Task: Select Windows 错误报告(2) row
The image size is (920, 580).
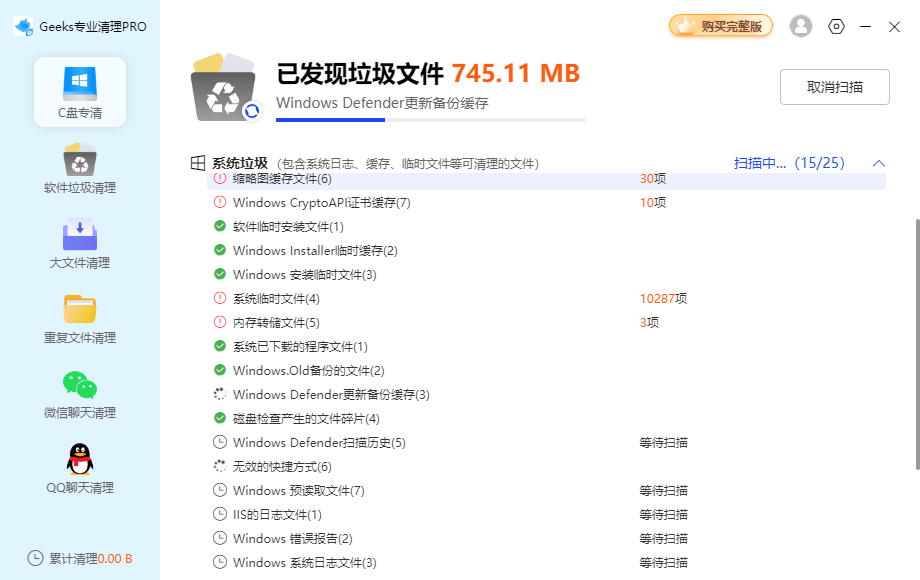Action: pyautogui.click(x=546, y=539)
